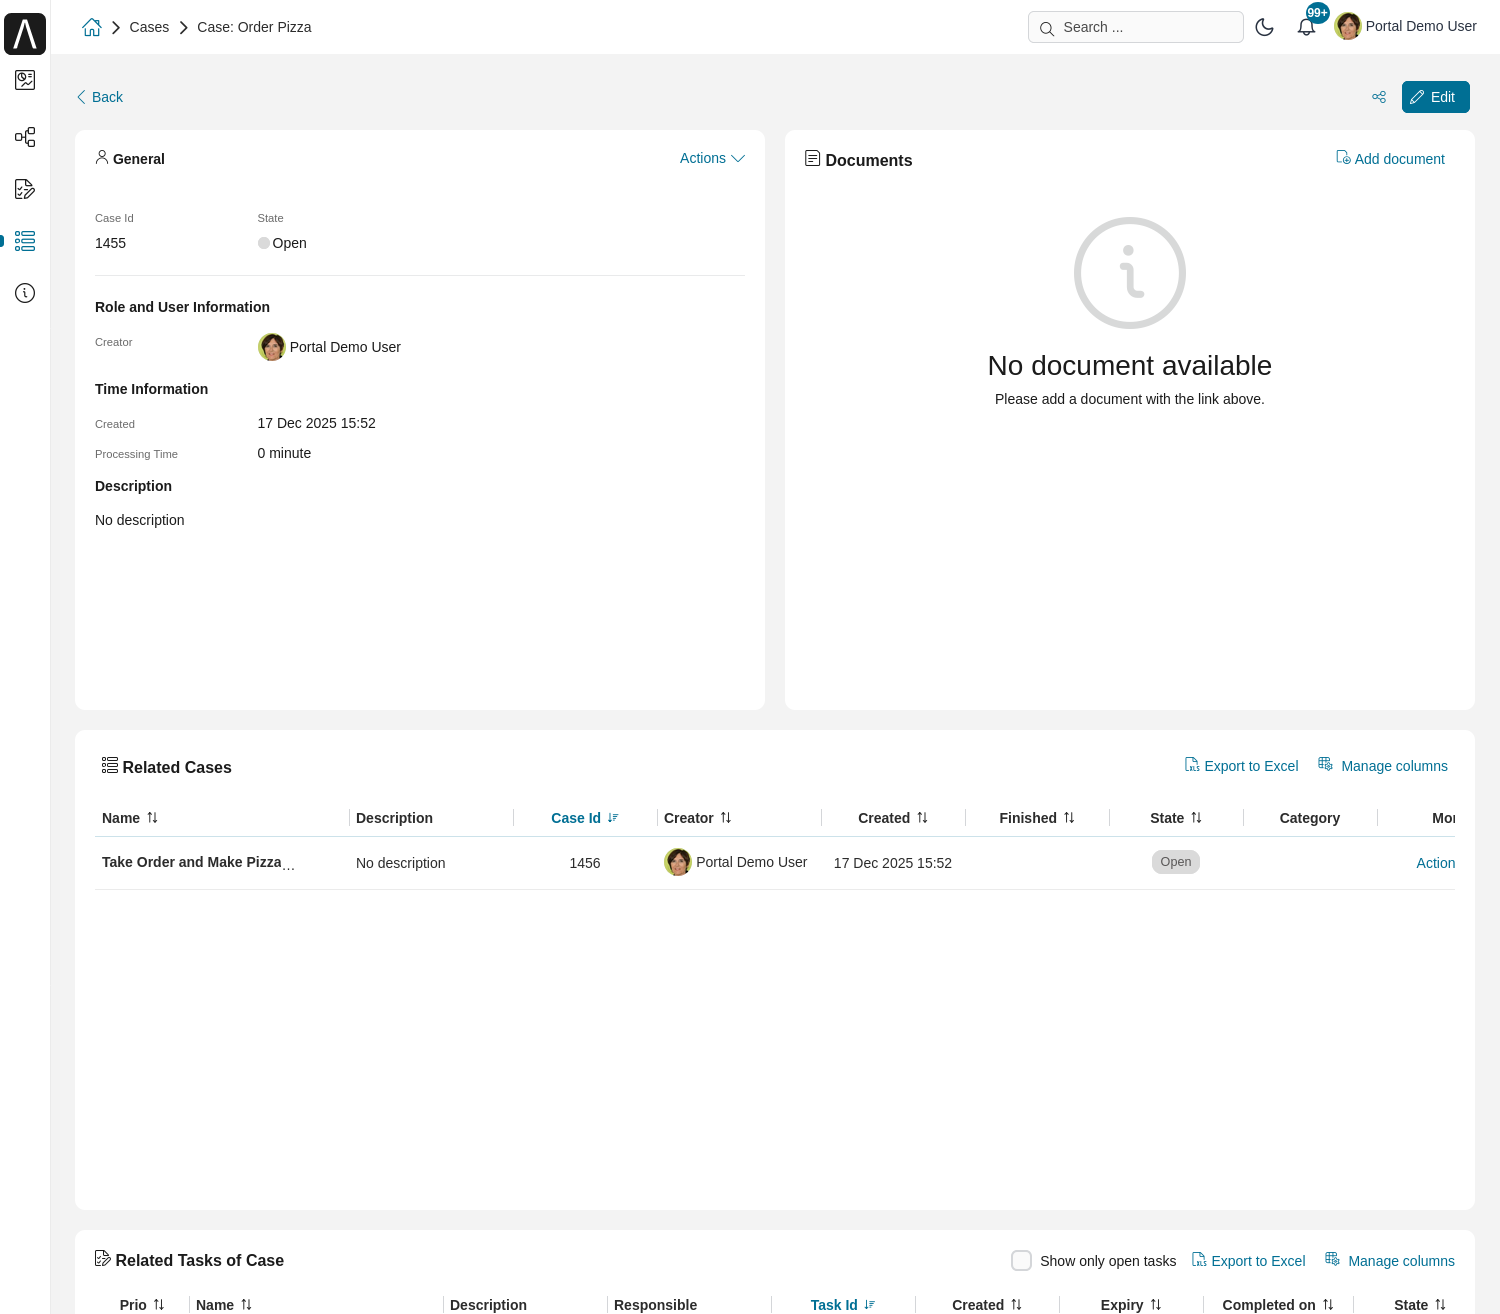Enable Show only open tasks checkbox
The image size is (1500, 1314).
(1021, 1261)
